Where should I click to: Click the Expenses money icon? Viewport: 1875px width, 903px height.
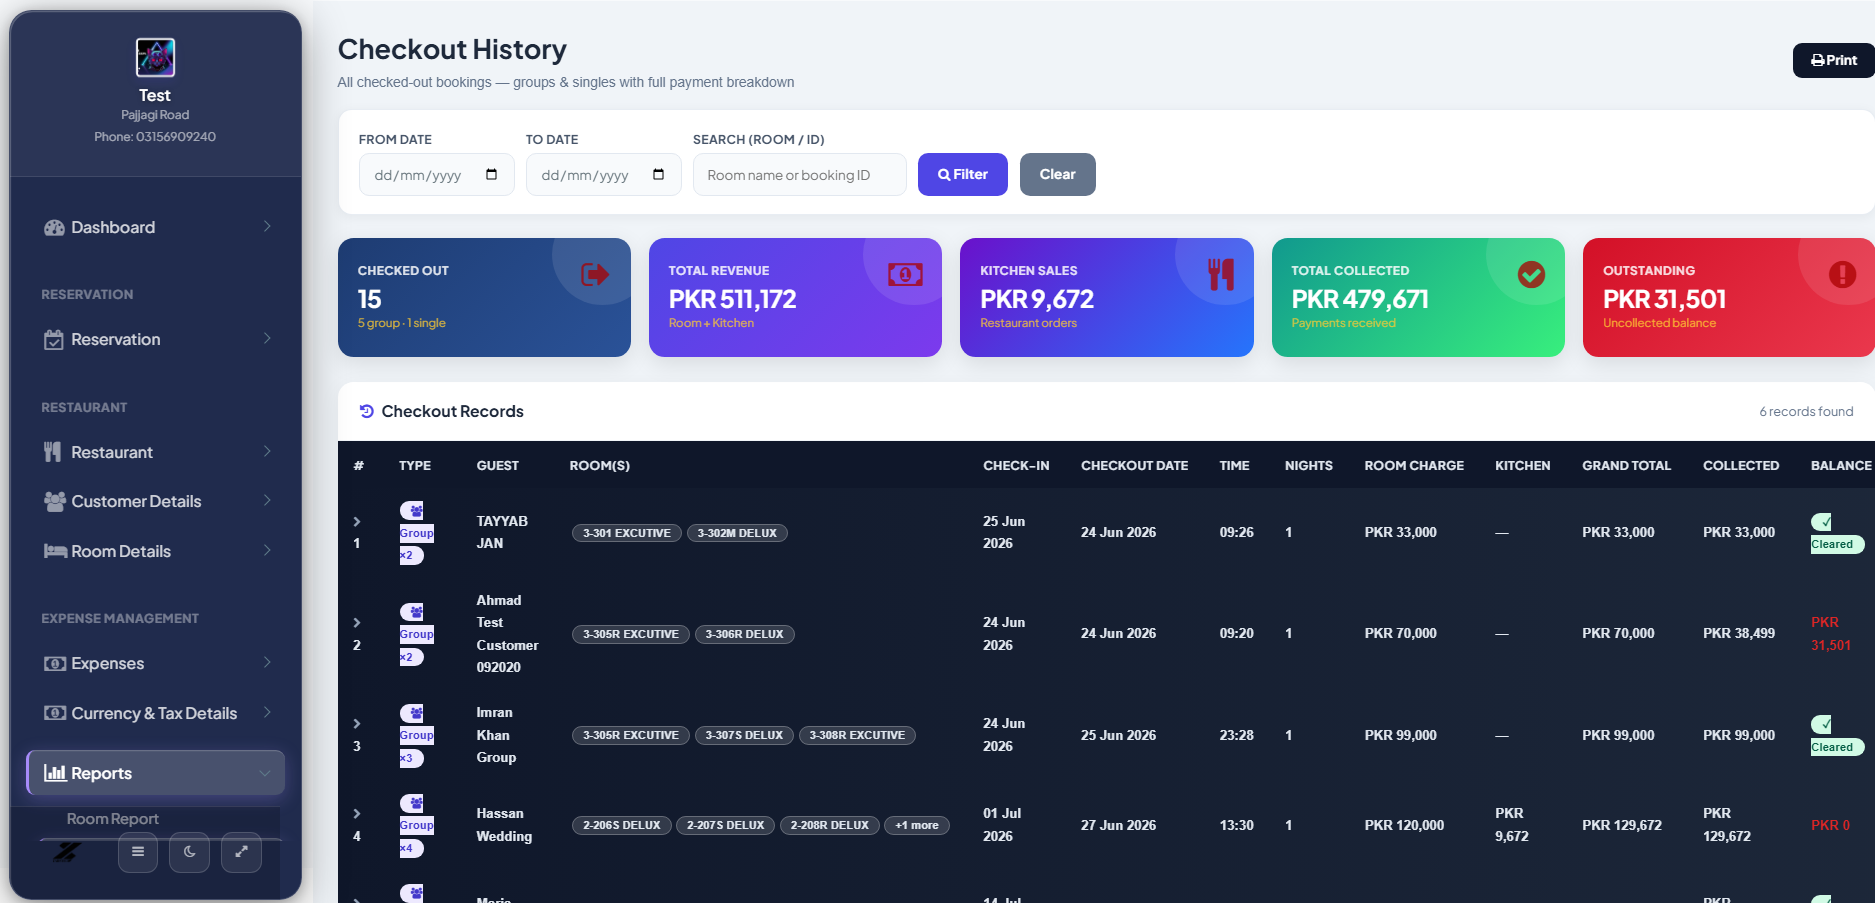pyautogui.click(x=55, y=663)
